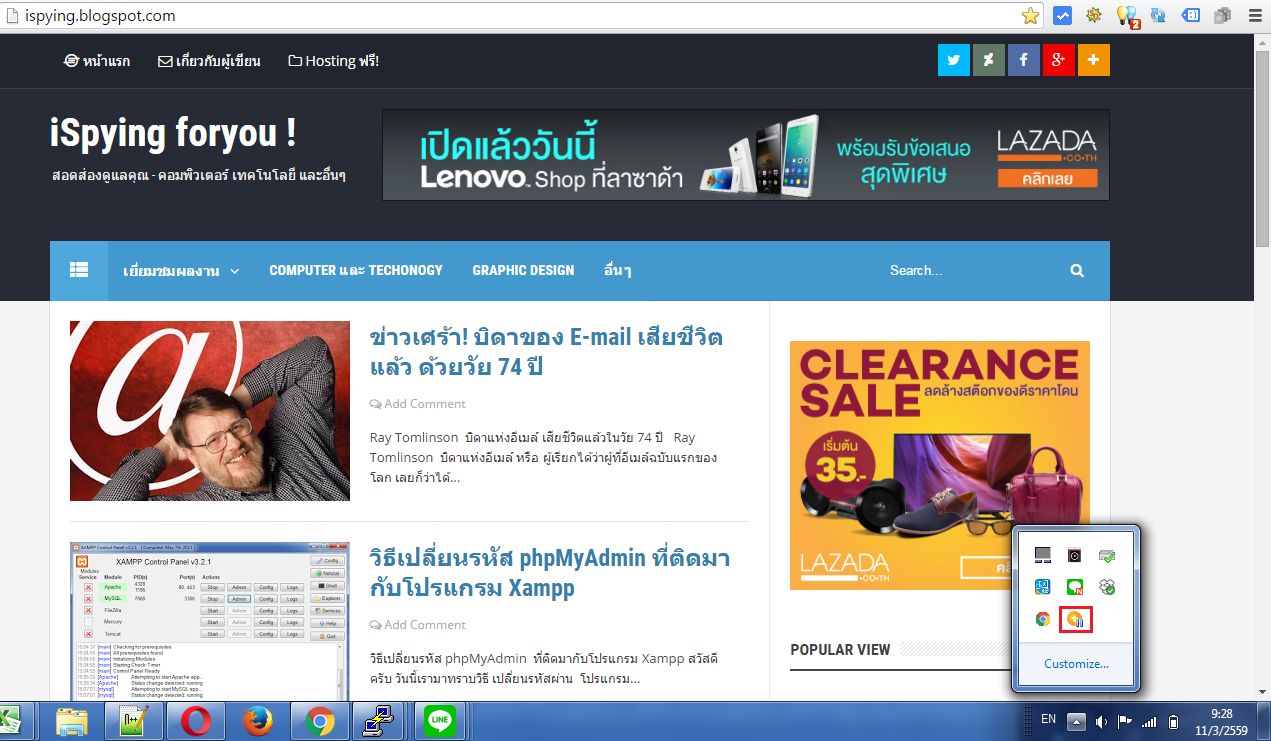
Task: Select the Google+ icon in the header
Action: pyautogui.click(x=1058, y=60)
